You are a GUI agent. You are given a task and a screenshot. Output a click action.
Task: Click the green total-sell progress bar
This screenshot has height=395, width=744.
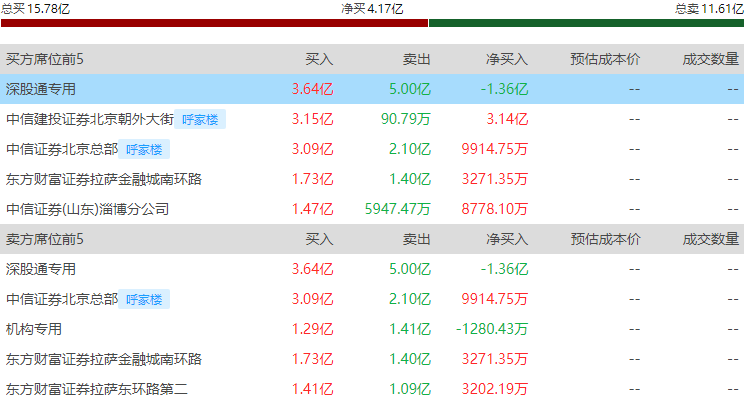586,23
